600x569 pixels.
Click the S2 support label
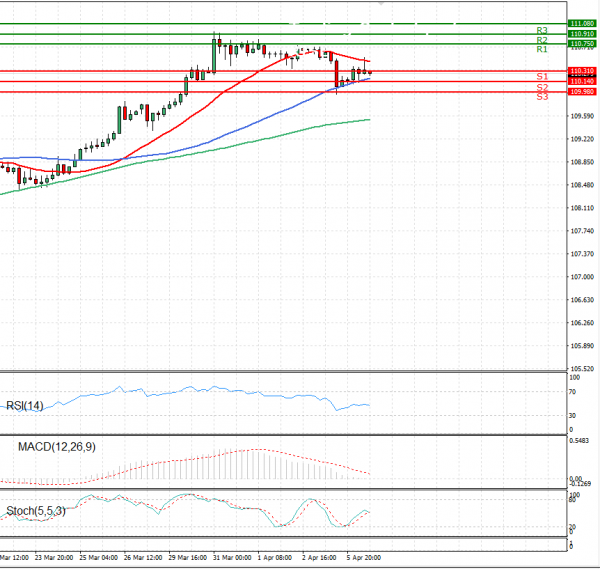coord(541,88)
